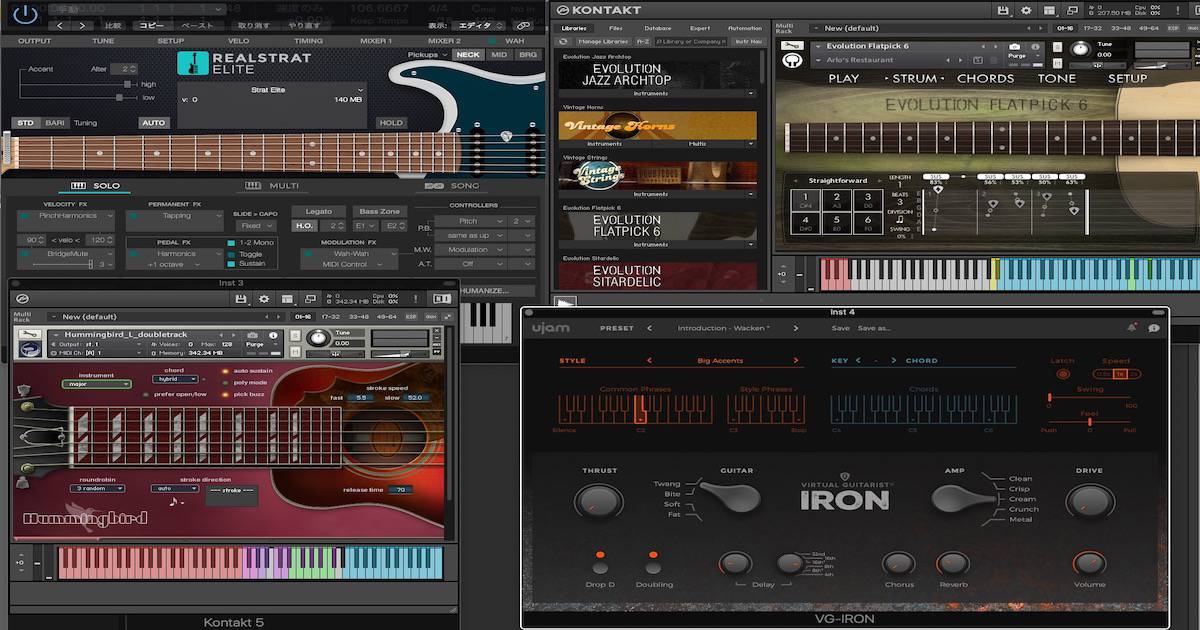Click the Library or Company search field
This screenshot has height=630, width=1200.
pos(690,41)
